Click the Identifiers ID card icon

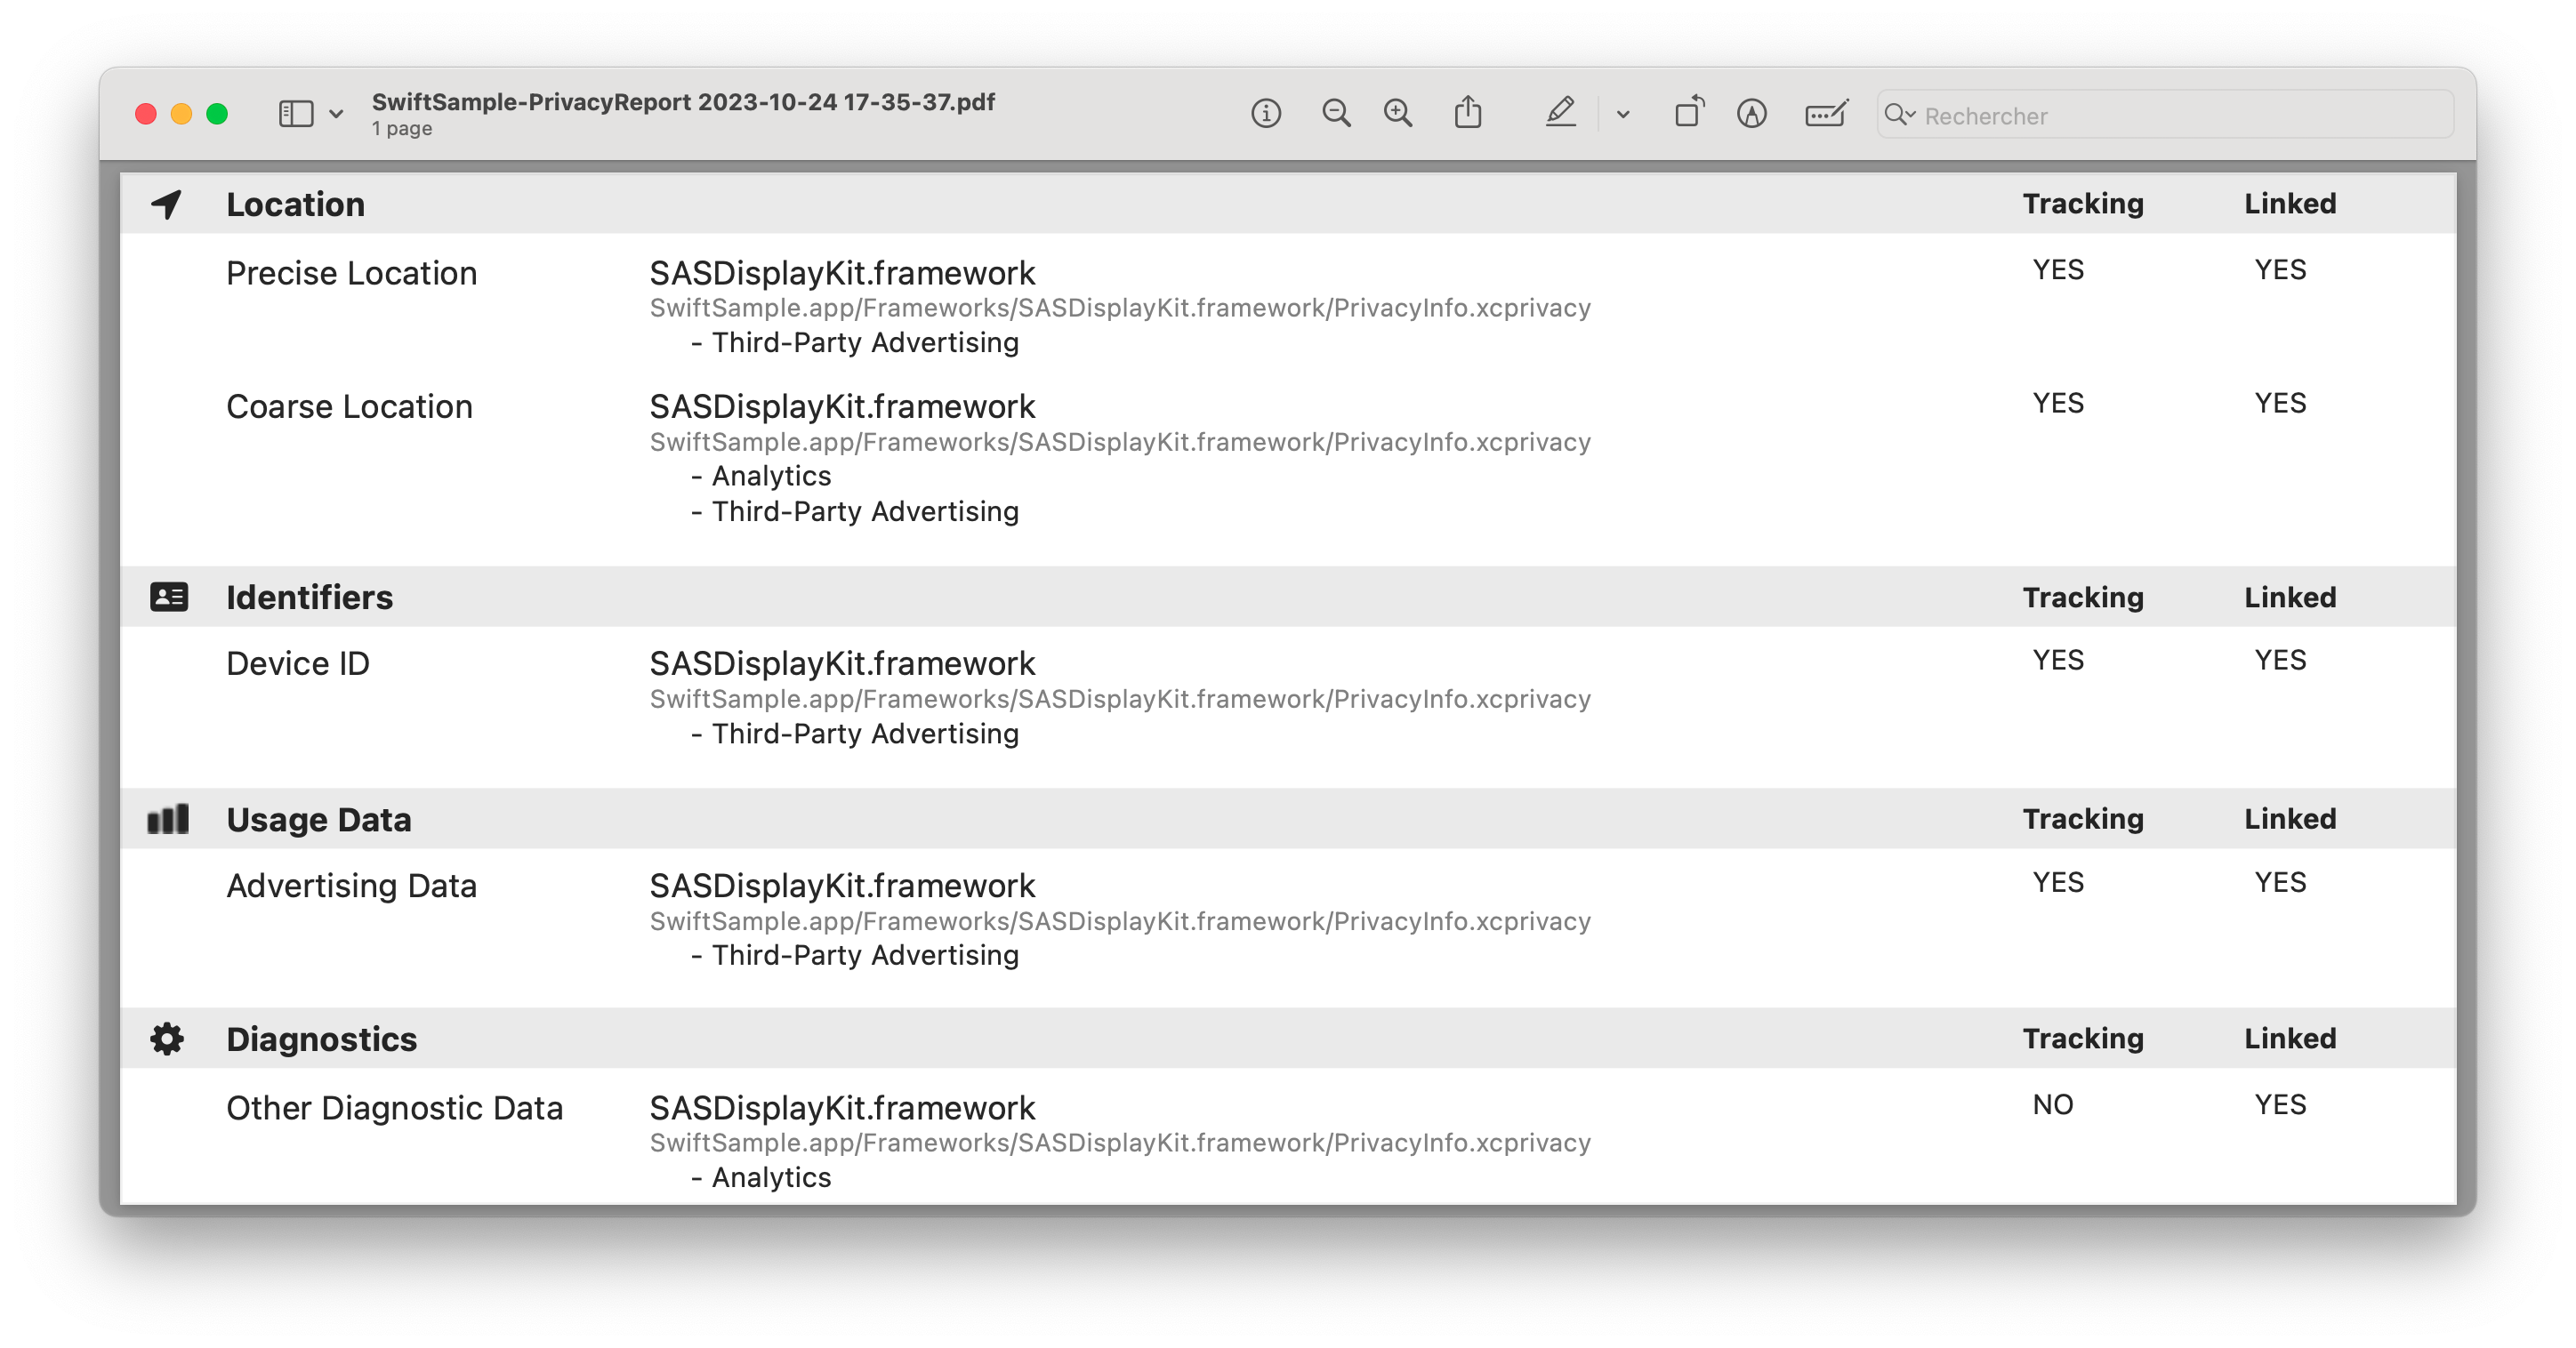tap(168, 597)
